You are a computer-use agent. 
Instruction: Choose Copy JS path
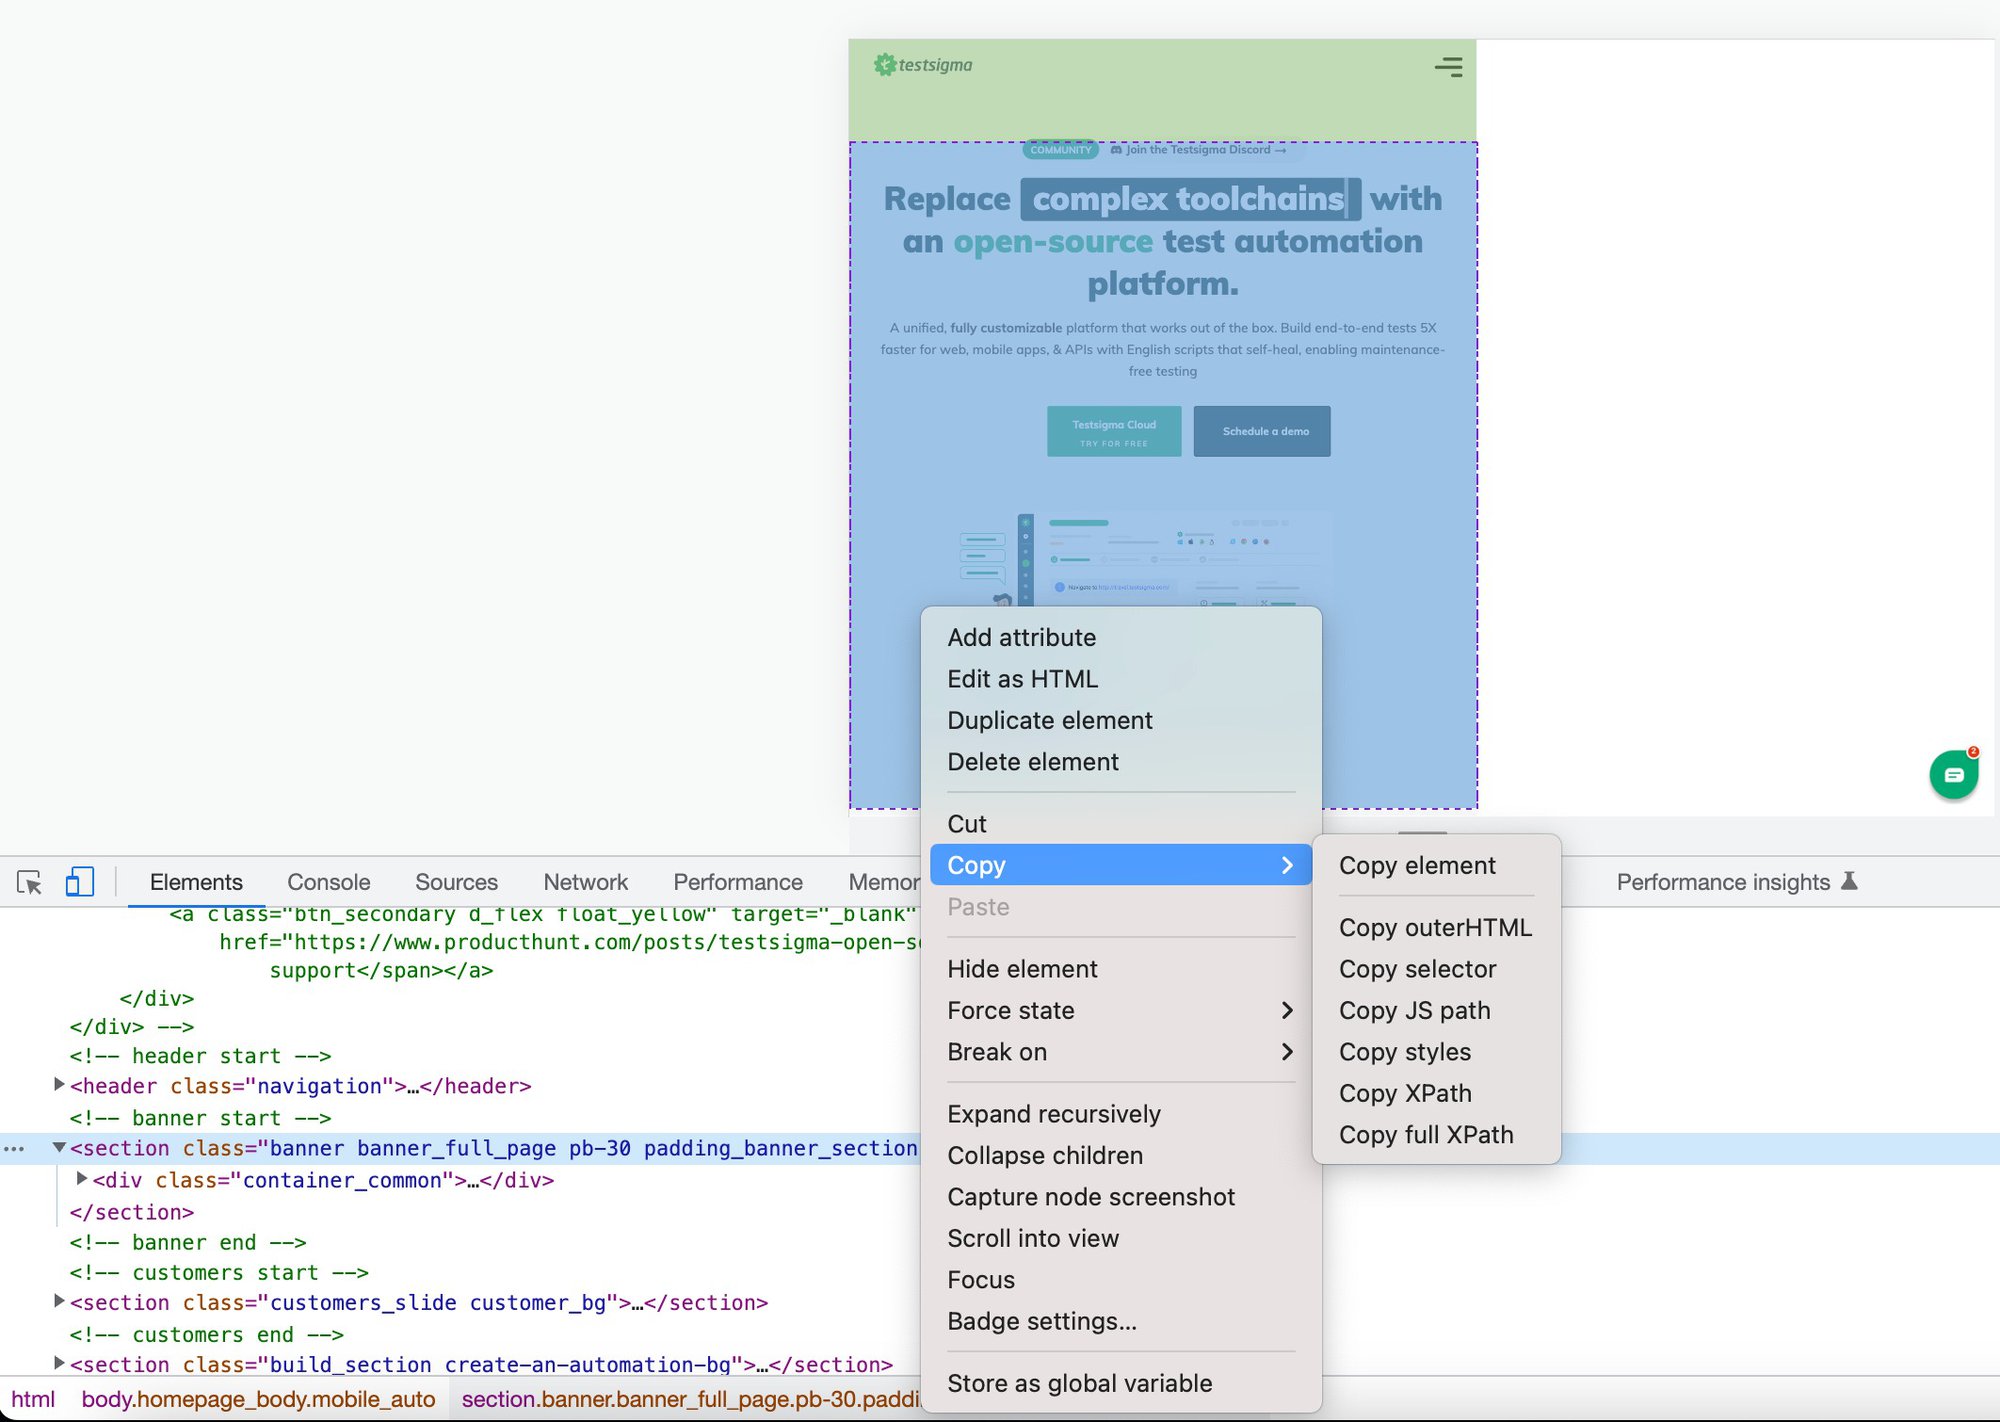tap(1436, 1010)
